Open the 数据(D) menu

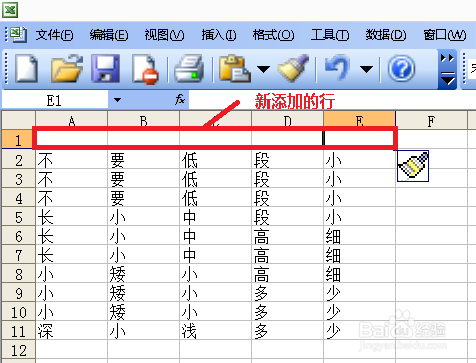(x=386, y=35)
